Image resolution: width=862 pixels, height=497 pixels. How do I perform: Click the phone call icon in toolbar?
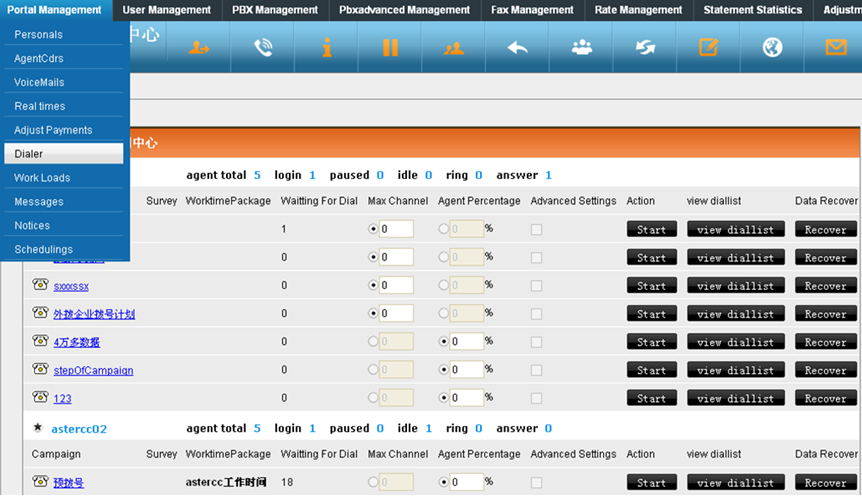[263, 48]
